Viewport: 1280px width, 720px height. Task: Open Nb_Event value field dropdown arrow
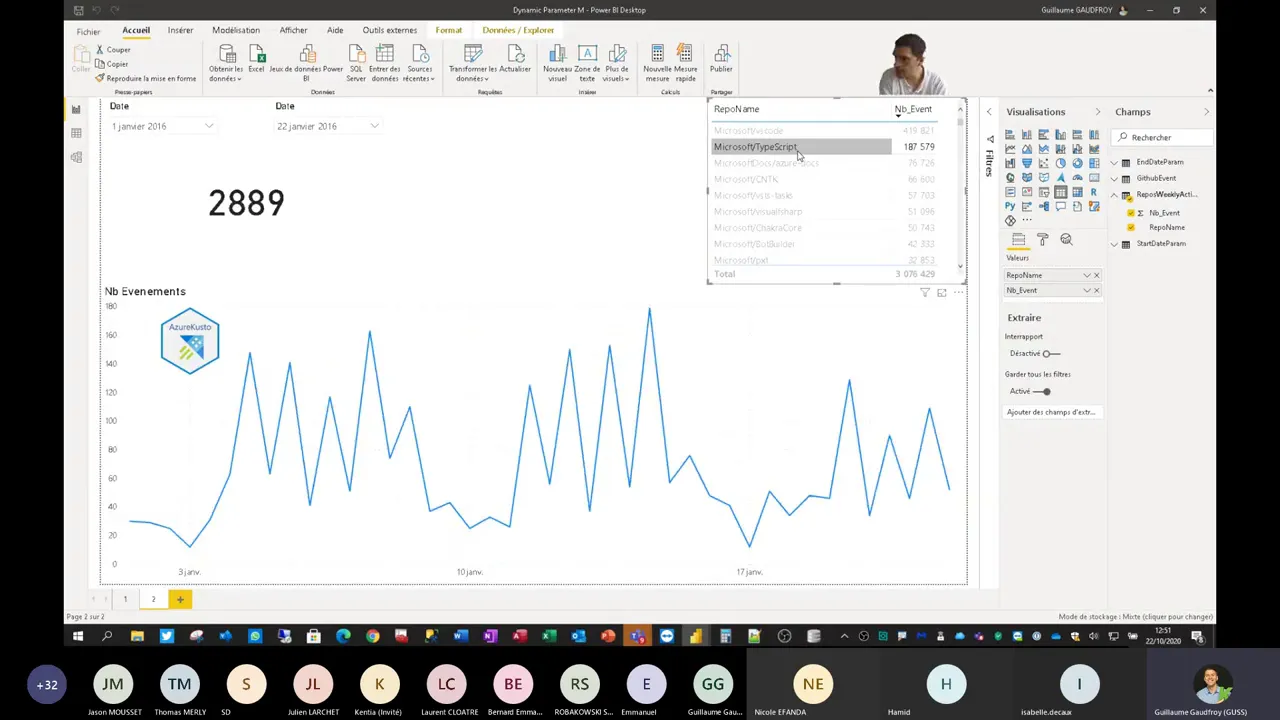coord(1086,291)
